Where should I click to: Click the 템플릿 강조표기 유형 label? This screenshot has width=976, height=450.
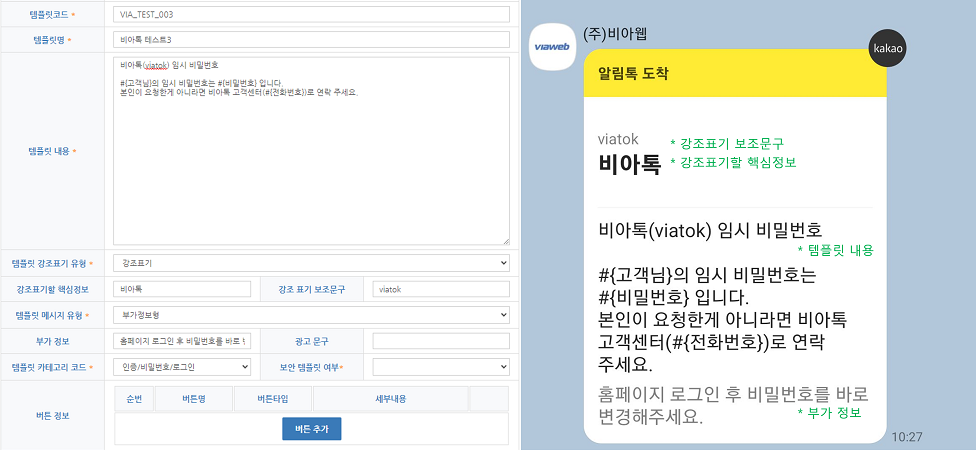point(52,263)
